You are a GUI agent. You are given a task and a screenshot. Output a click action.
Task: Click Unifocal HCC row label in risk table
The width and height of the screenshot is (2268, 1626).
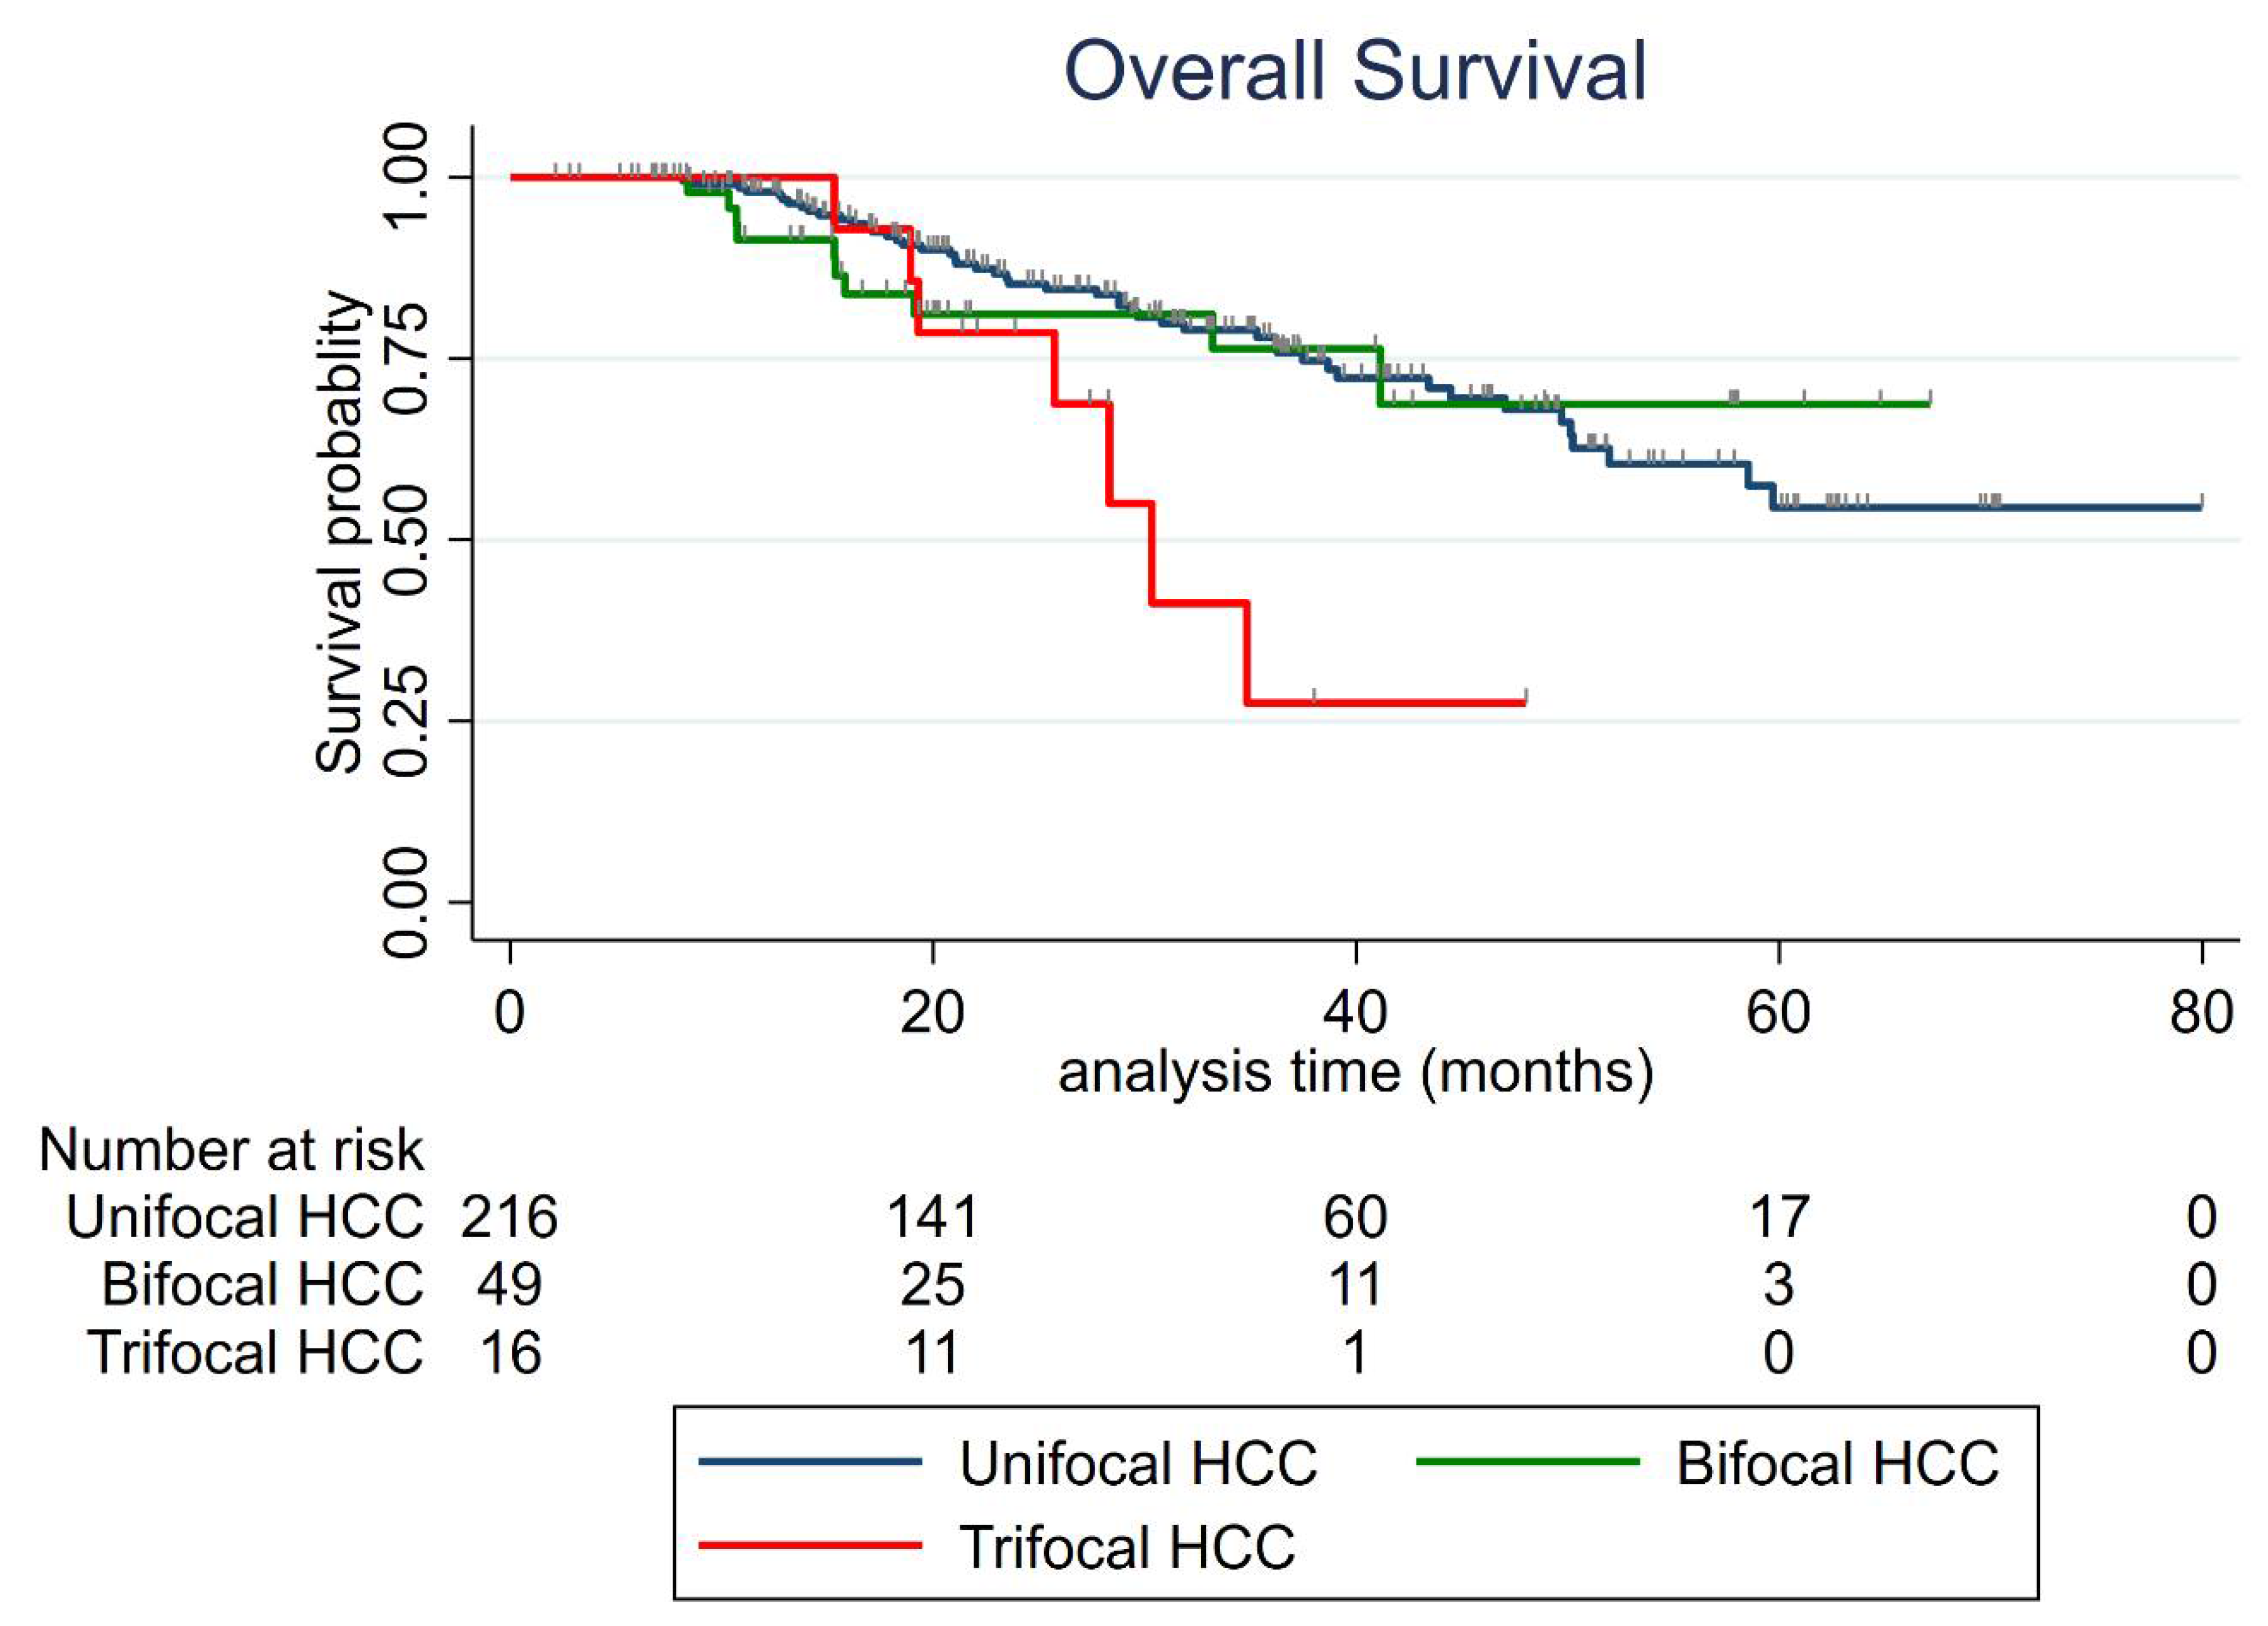point(245,1217)
